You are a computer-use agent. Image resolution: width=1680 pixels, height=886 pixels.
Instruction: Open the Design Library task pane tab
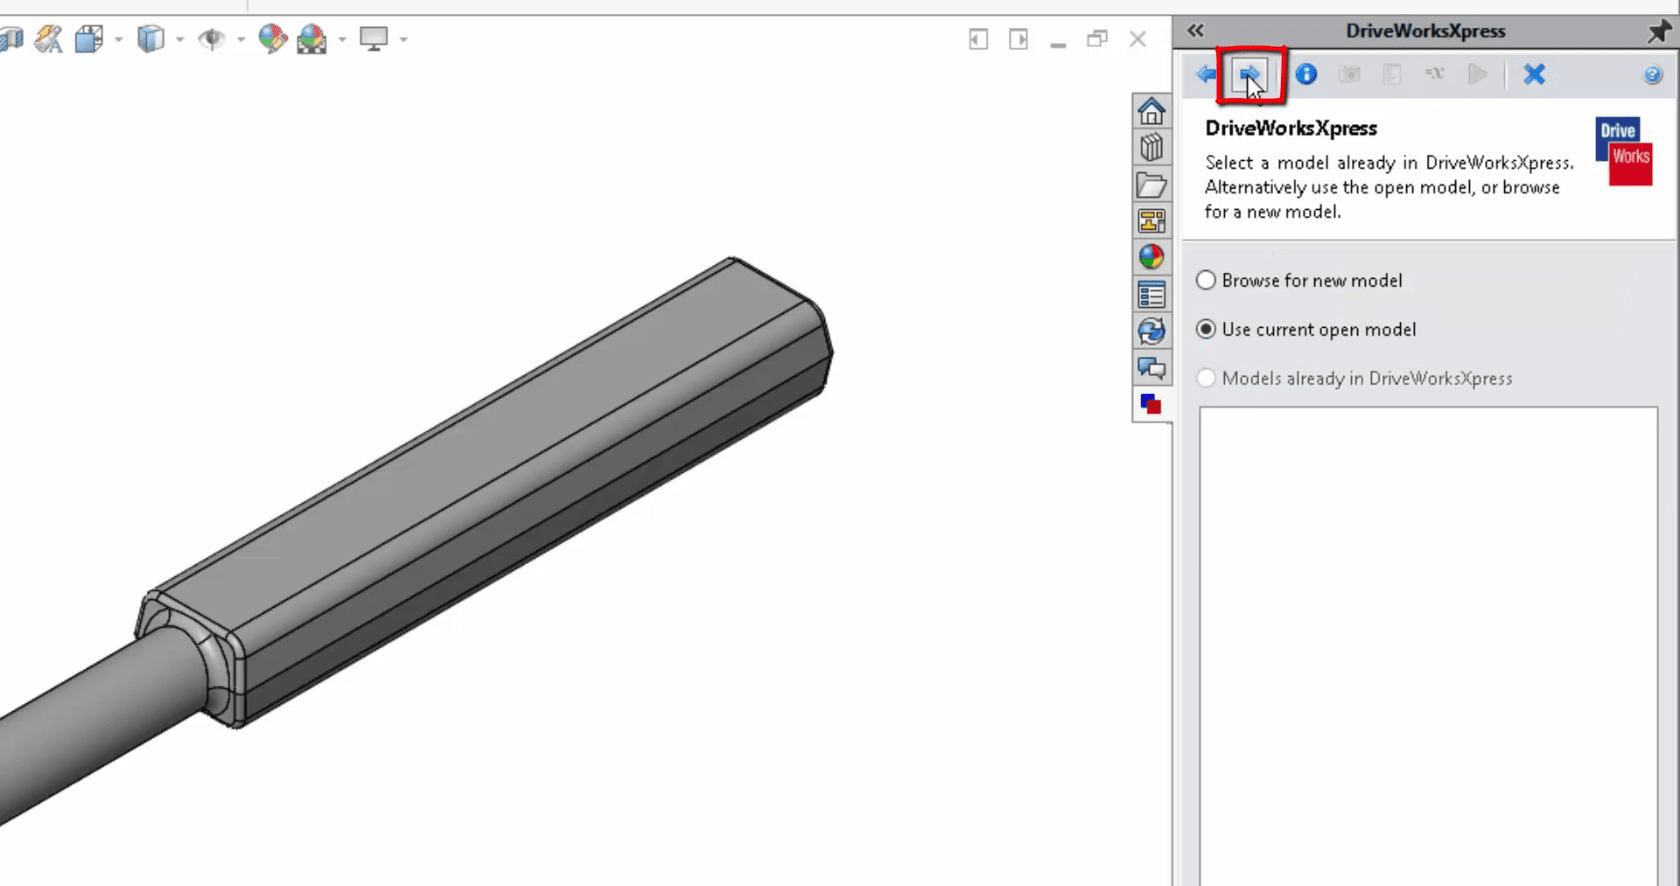(1151, 148)
